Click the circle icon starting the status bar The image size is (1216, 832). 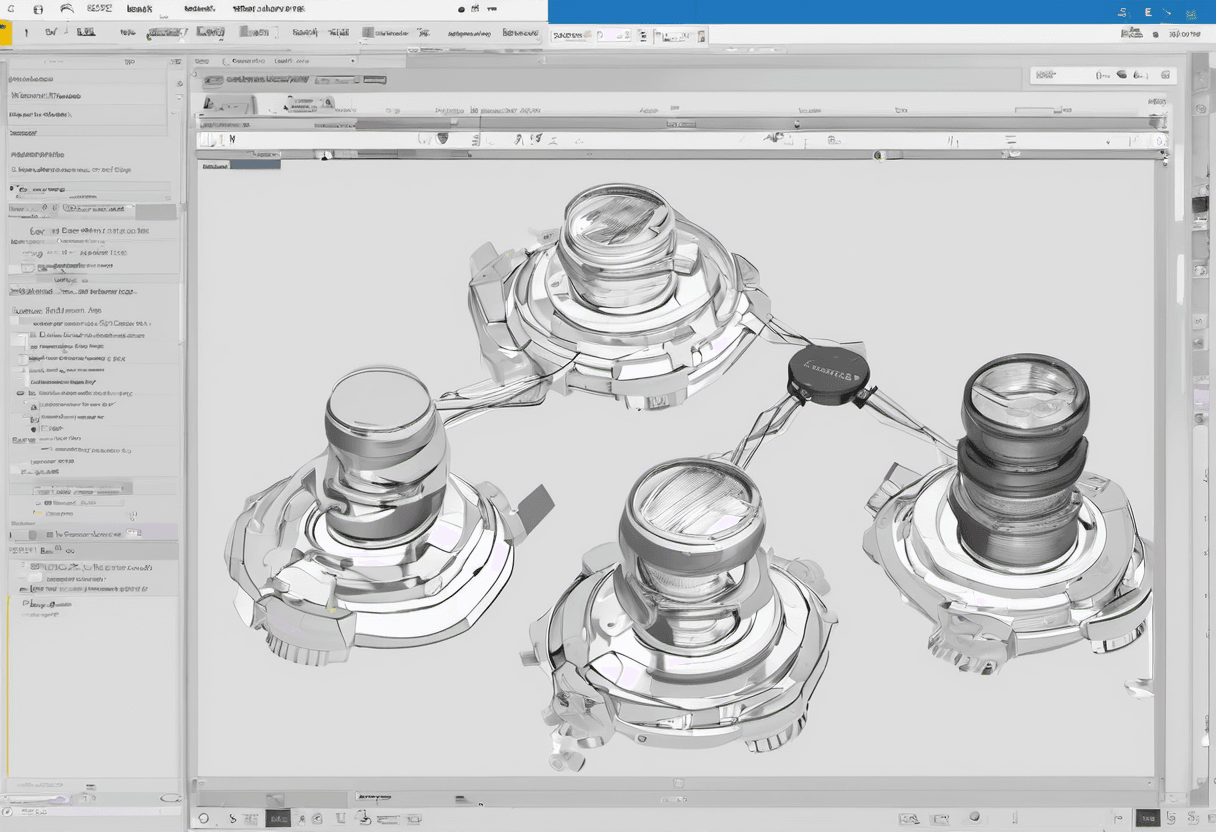coord(204,818)
